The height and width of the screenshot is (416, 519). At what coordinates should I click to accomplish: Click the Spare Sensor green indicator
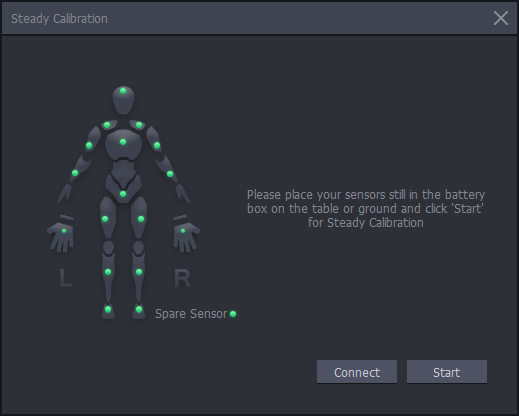233,314
